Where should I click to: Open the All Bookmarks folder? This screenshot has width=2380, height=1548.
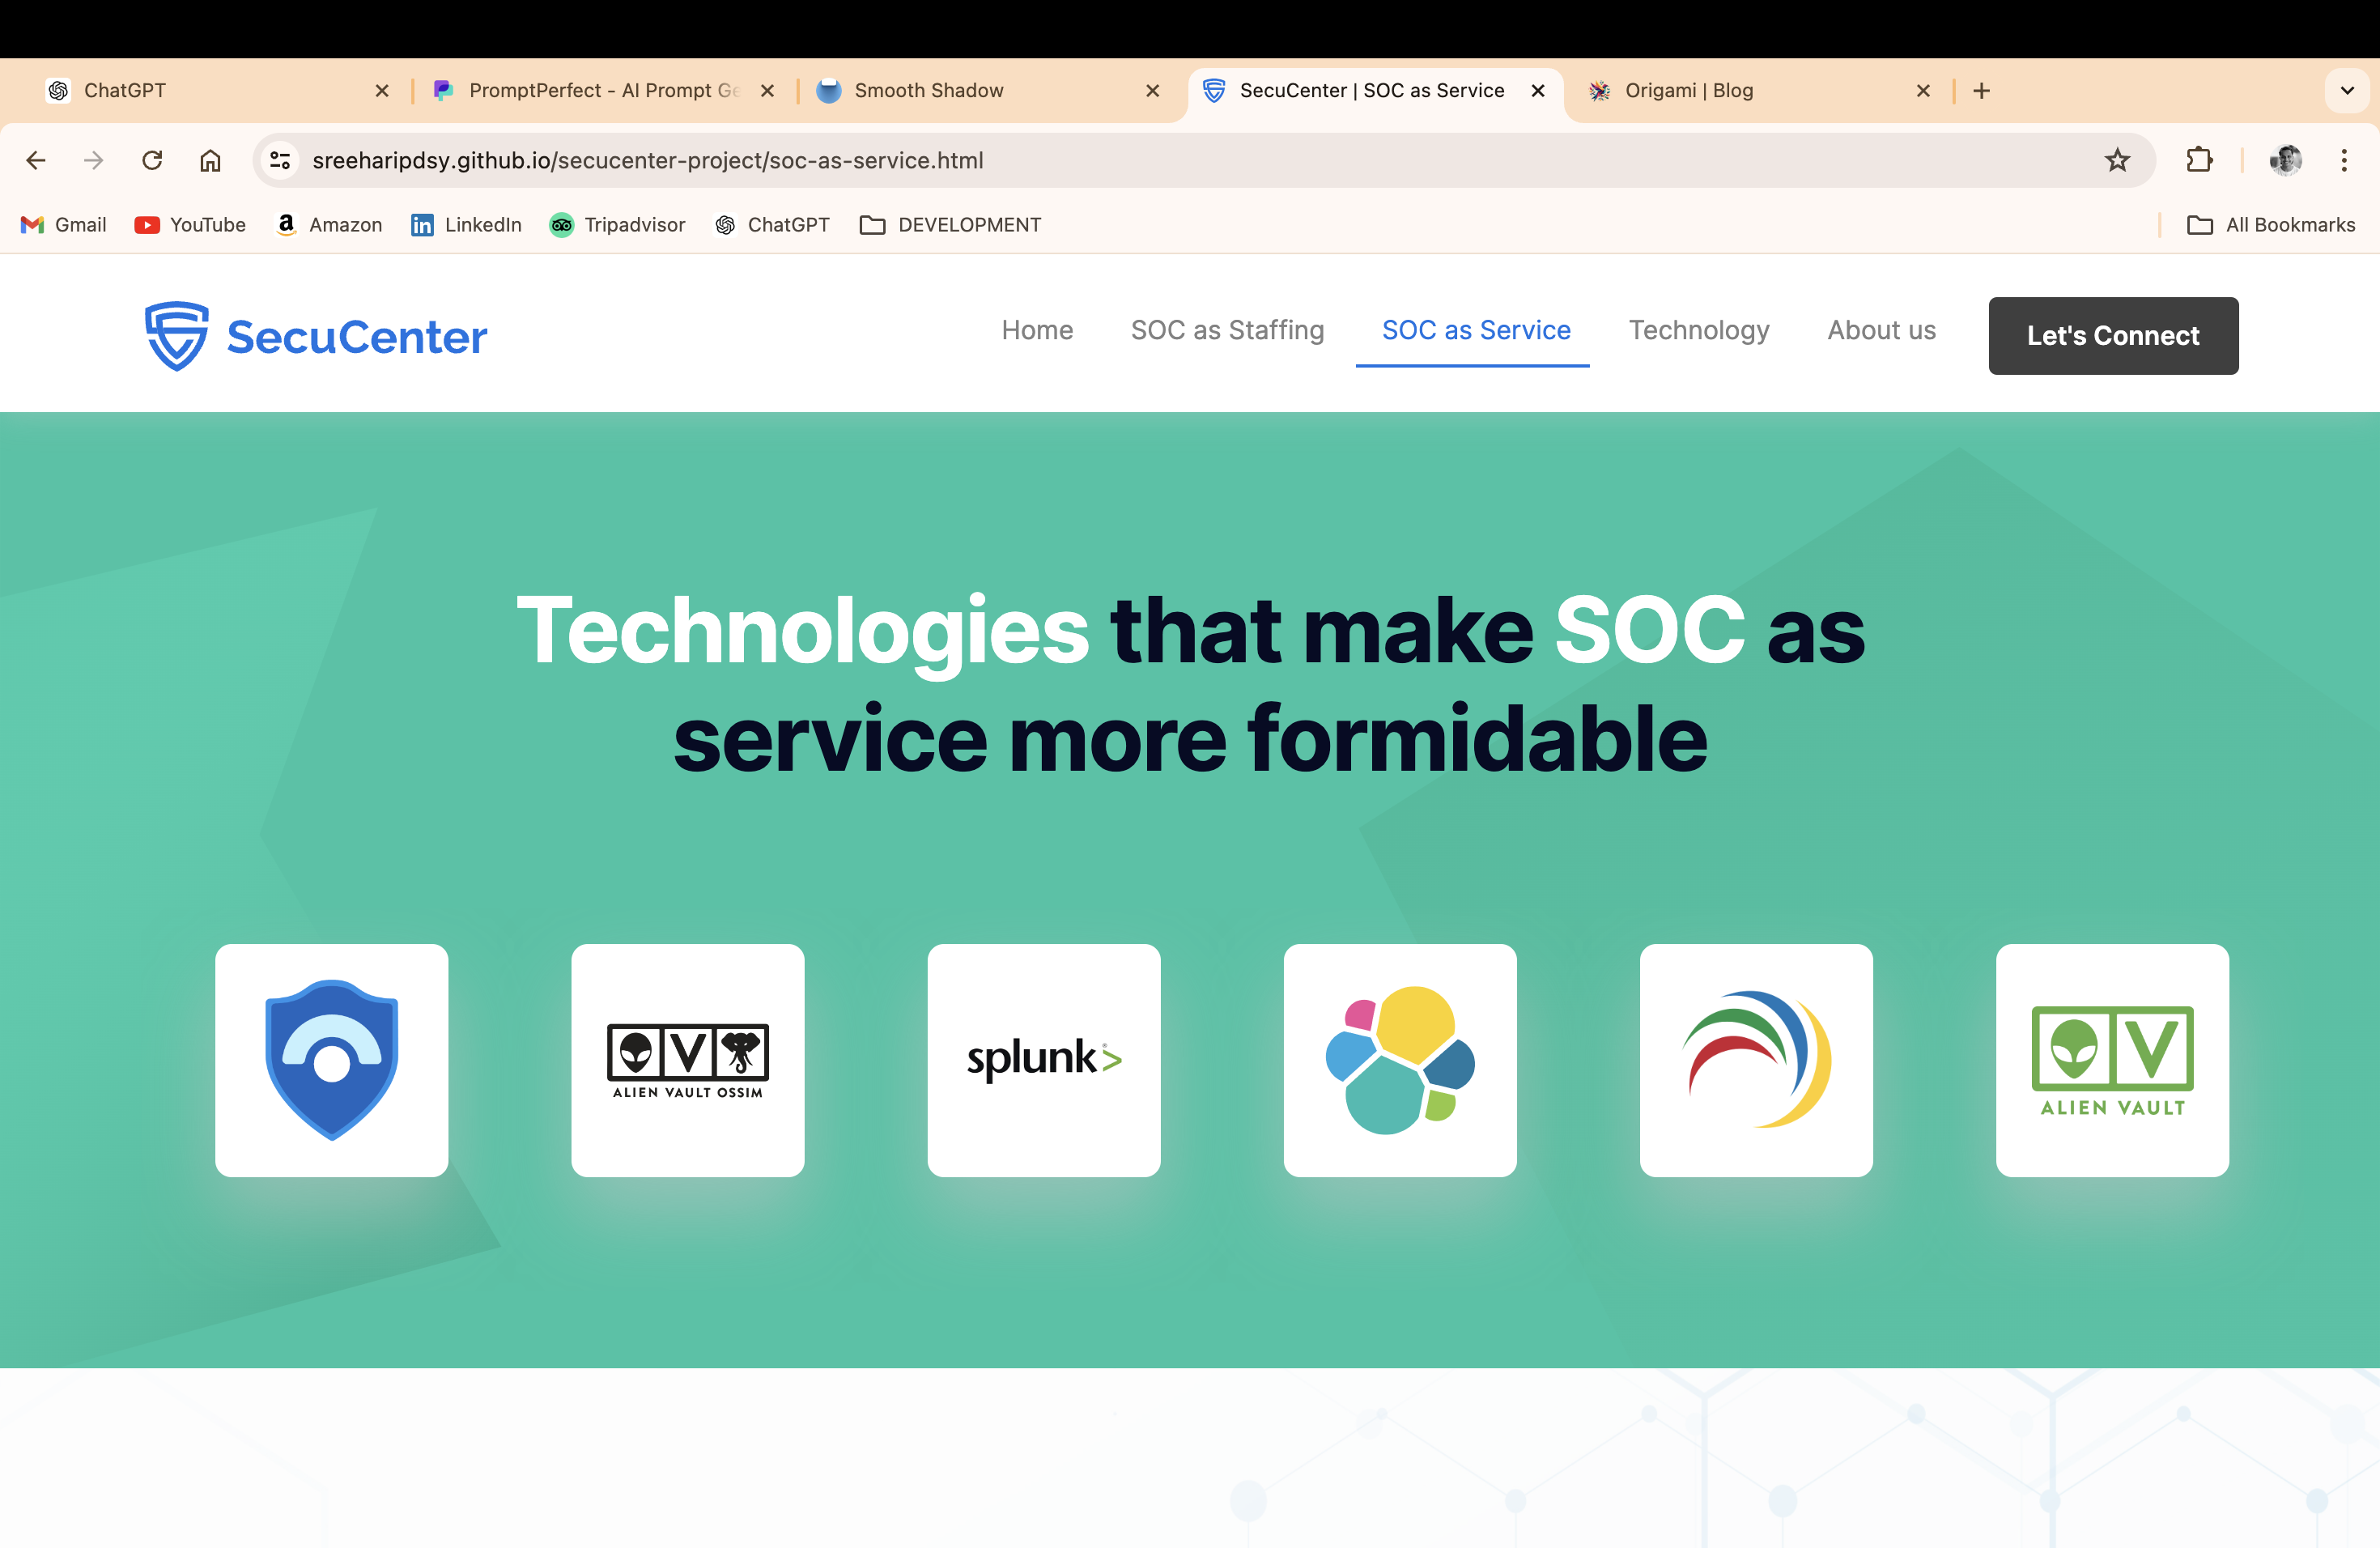[2271, 225]
